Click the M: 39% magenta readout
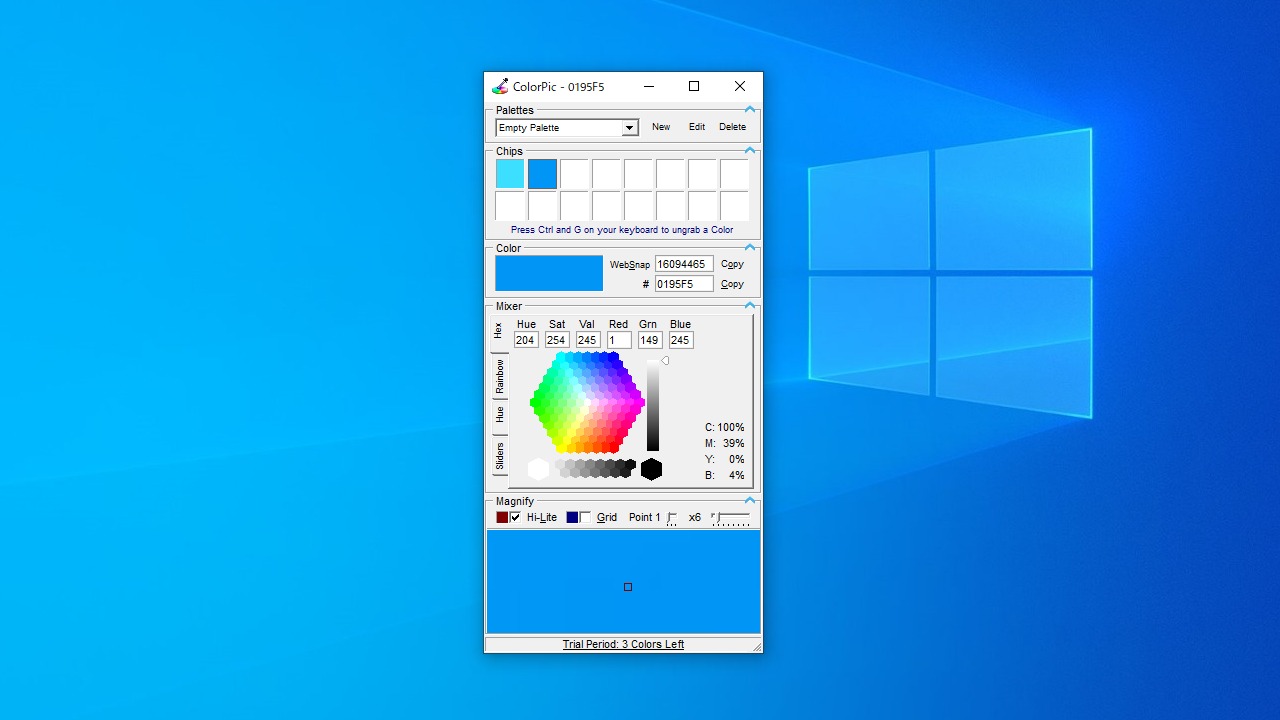This screenshot has width=1280, height=720. point(725,443)
